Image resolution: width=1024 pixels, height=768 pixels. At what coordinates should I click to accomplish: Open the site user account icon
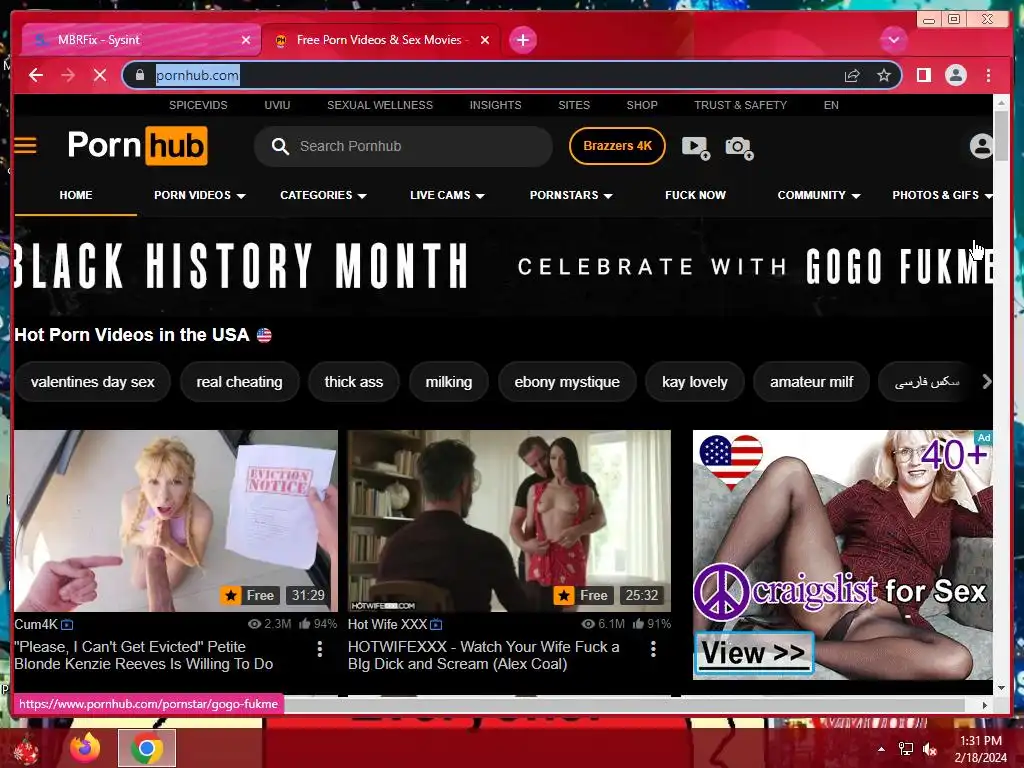(981, 146)
